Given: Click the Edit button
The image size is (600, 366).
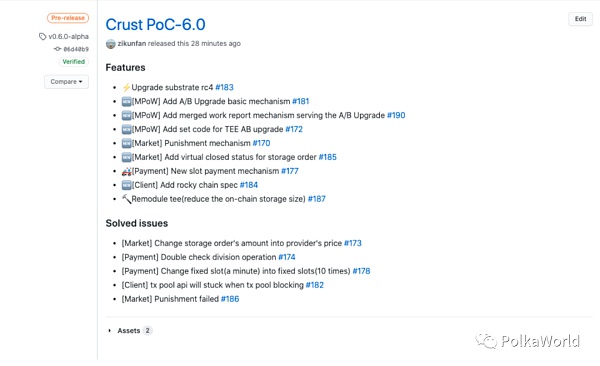Looking at the screenshot, I should 580,19.
